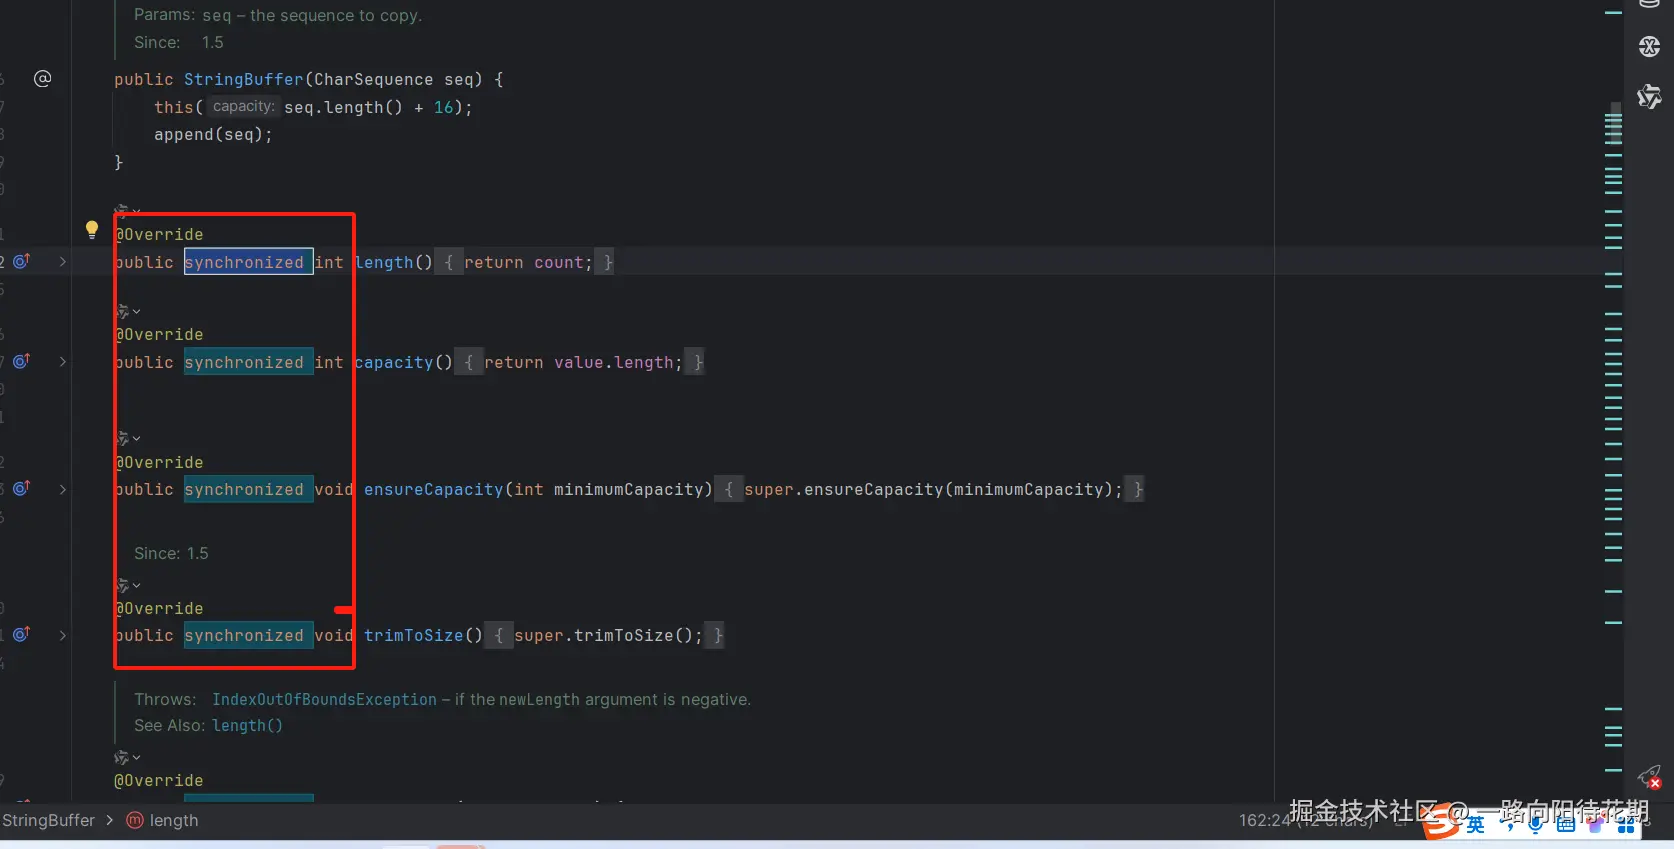
Task: Click the StringBuffer constructor name
Action: click(243, 79)
